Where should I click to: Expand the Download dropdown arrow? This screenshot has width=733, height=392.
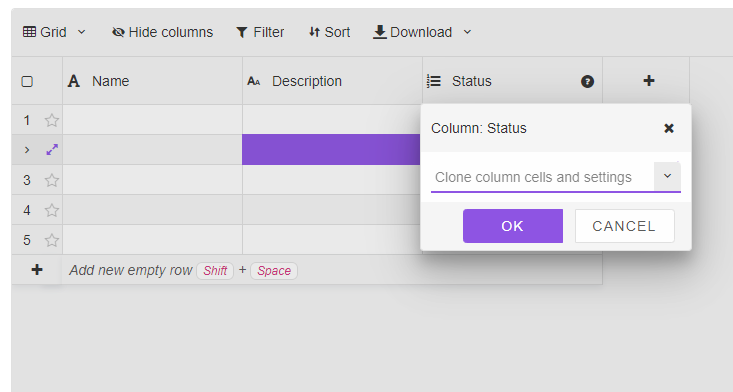[467, 32]
